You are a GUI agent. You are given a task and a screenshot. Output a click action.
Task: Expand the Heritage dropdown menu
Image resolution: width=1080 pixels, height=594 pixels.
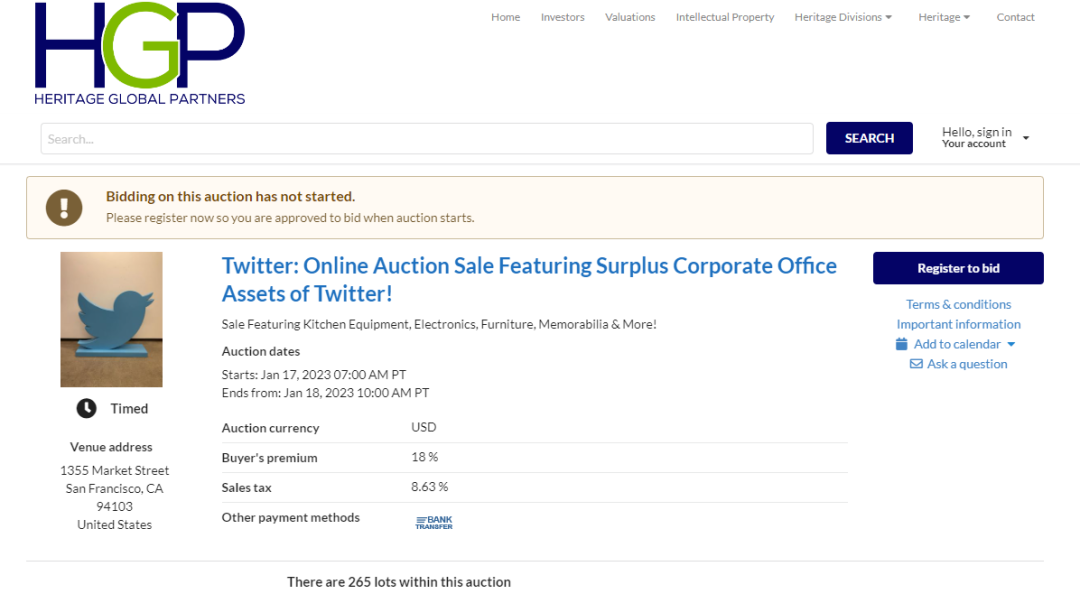(x=944, y=17)
